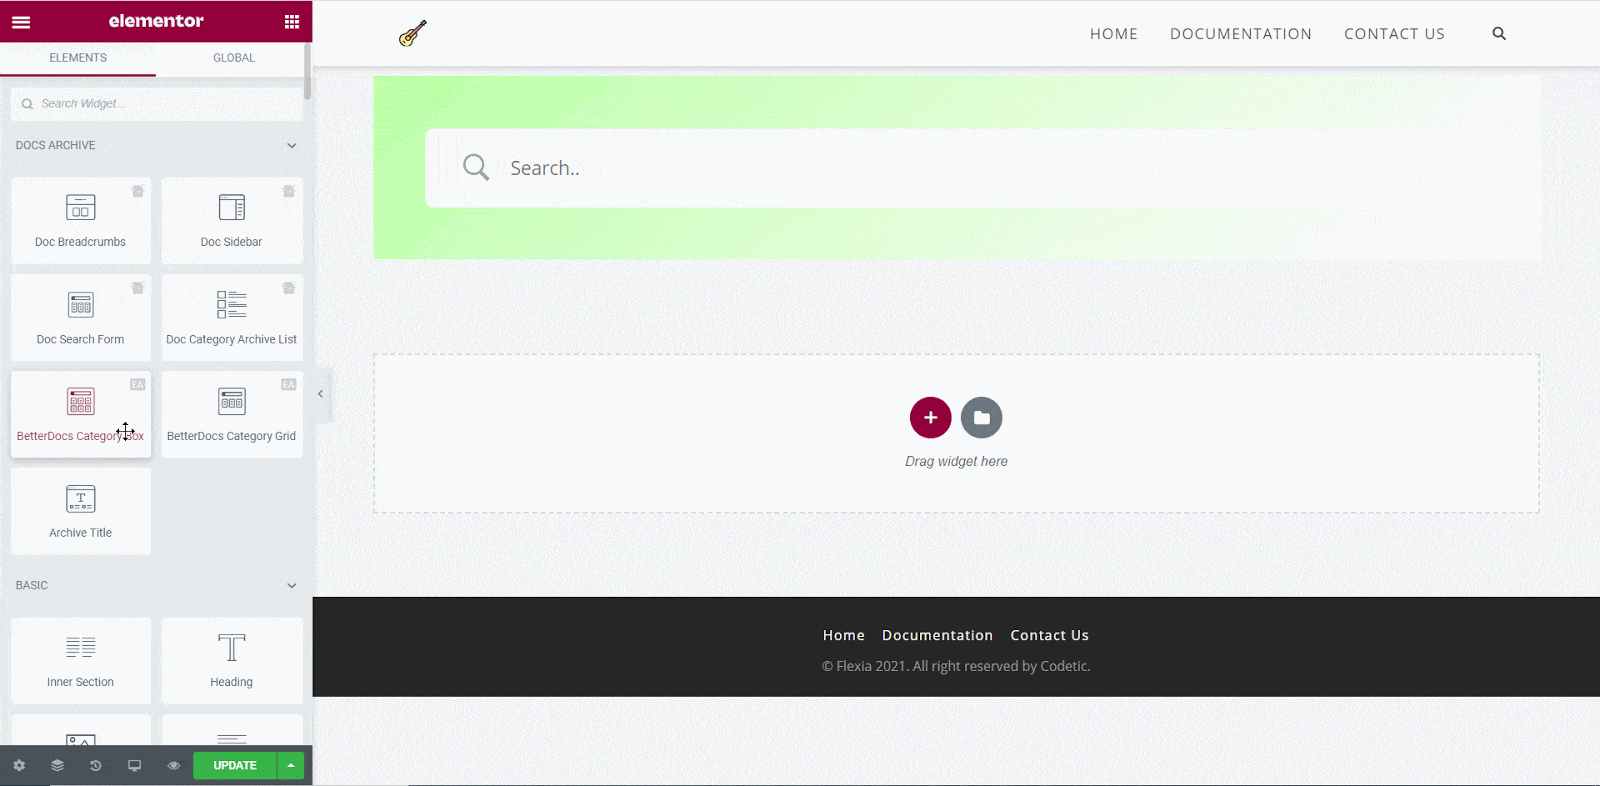Select the Doc Sidebar widget
Screen dimensions: 1600x786
point(232,221)
